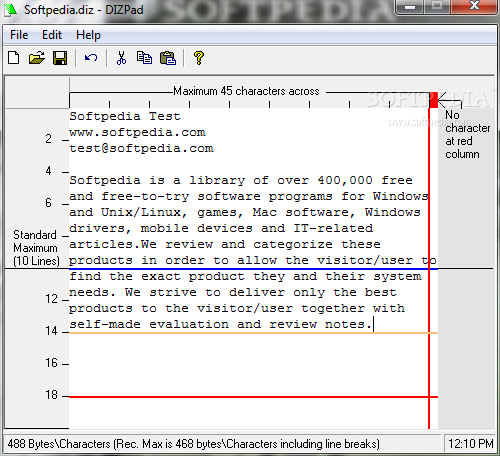500x456 pixels.
Task: Click line 'and free-to-try software programs'
Action: coord(249,196)
